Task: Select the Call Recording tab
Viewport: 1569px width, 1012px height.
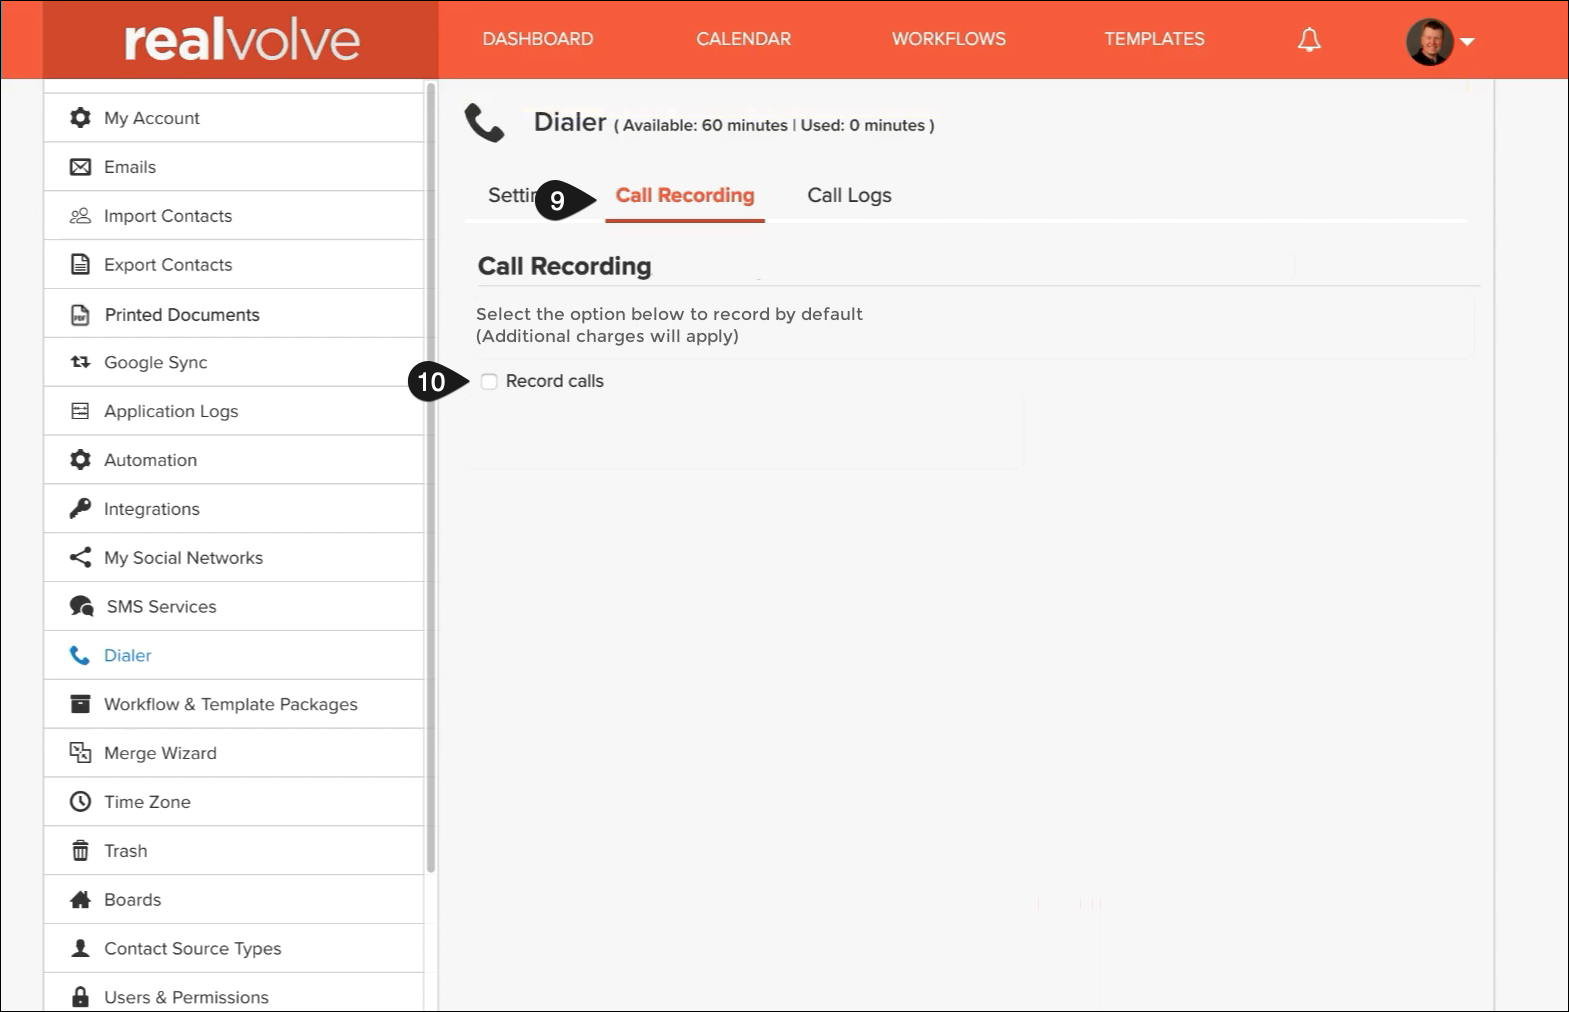Action: [x=685, y=196]
